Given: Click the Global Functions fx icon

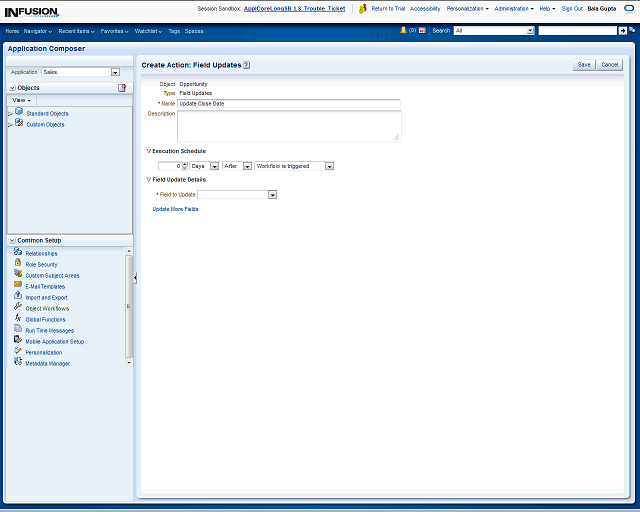Looking at the screenshot, I should (x=18, y=318).
